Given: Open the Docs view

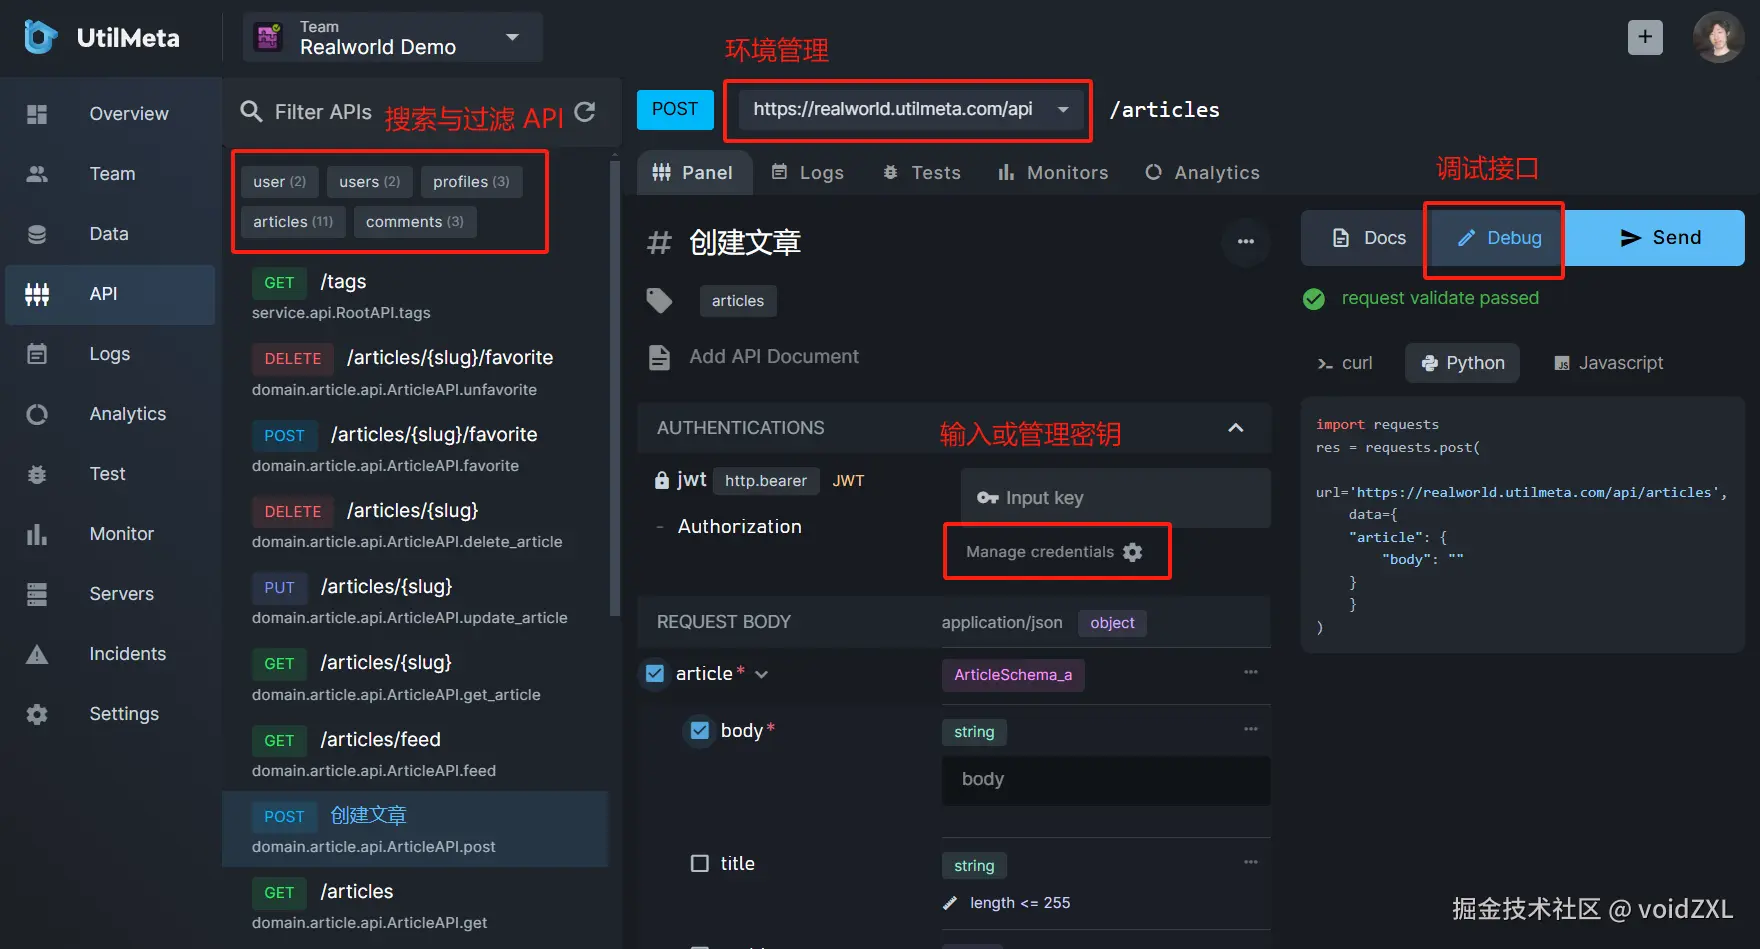Looking at the screenshot, I should [x=1369, y=238].
